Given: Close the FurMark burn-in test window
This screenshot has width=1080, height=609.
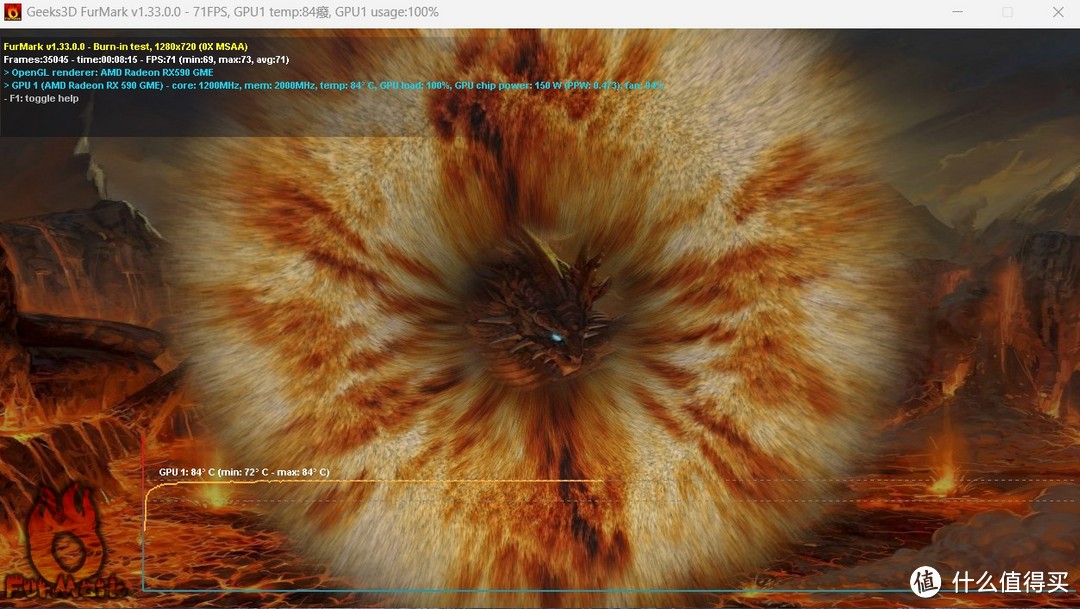Looking at the screenshot, I should 1058,13.
